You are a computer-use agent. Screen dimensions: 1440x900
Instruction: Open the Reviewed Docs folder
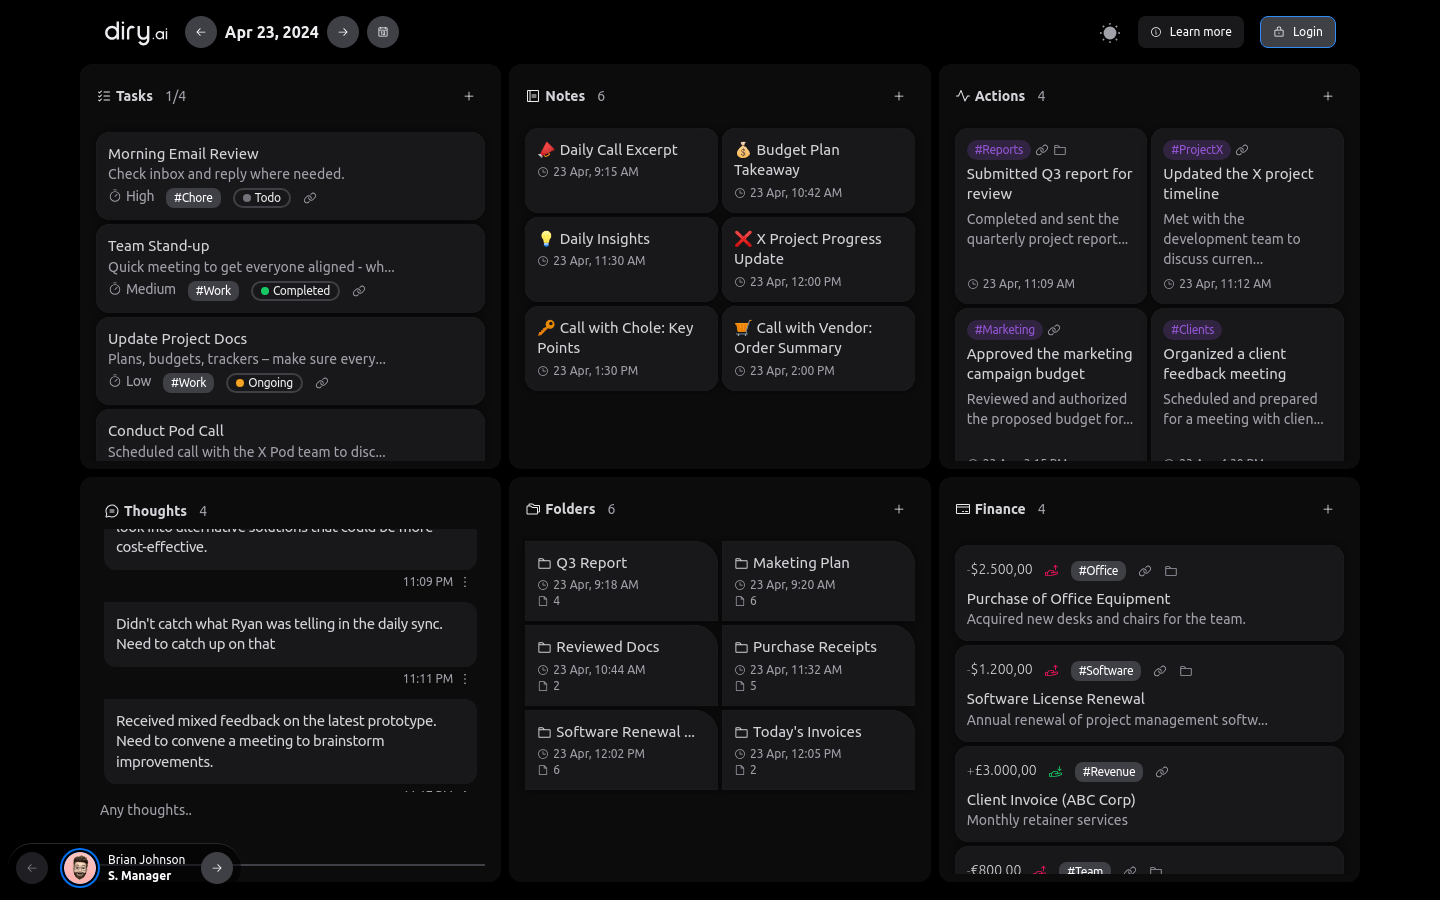tap(621, 665)
